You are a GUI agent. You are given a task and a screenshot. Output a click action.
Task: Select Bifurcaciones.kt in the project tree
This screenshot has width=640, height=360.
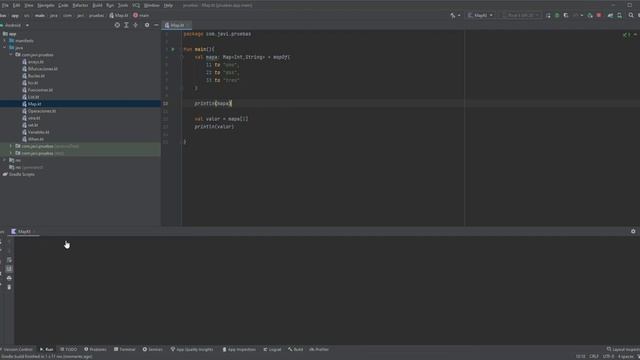tap(42, 69)
